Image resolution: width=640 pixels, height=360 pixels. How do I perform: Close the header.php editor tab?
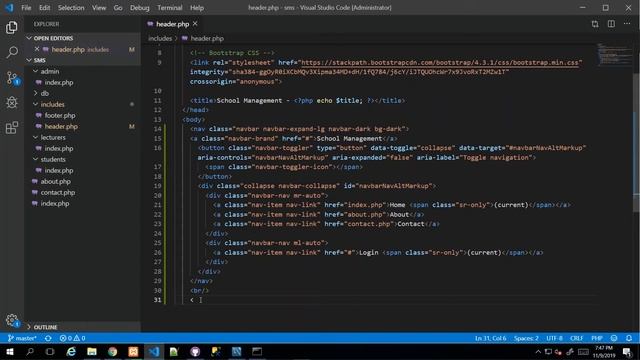(x=195, y=24)
